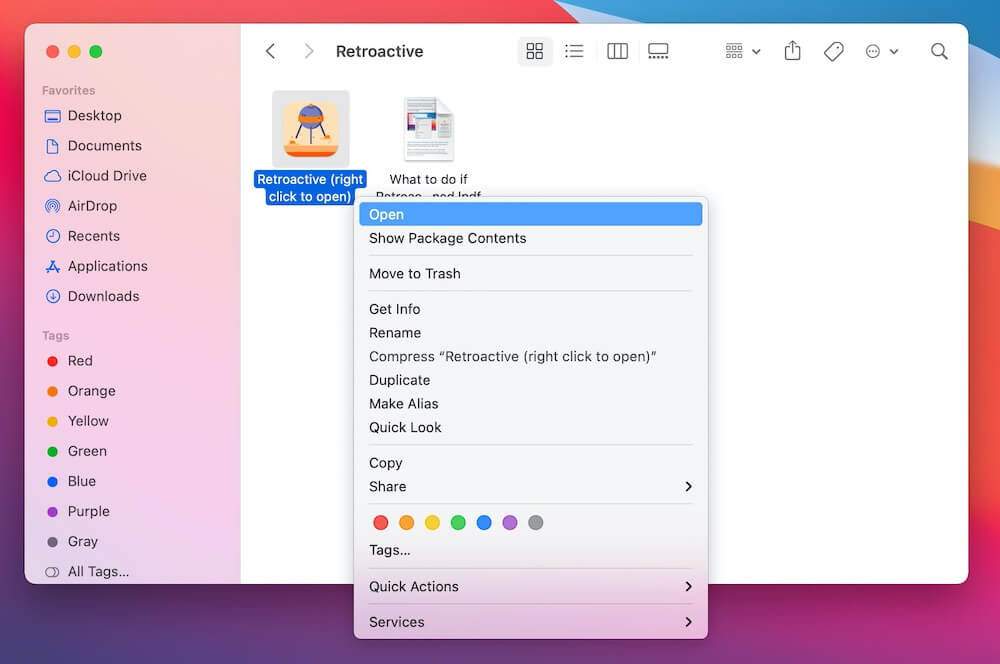
Task: Filter by Green tag in sidebar
Action: point(77,451)
